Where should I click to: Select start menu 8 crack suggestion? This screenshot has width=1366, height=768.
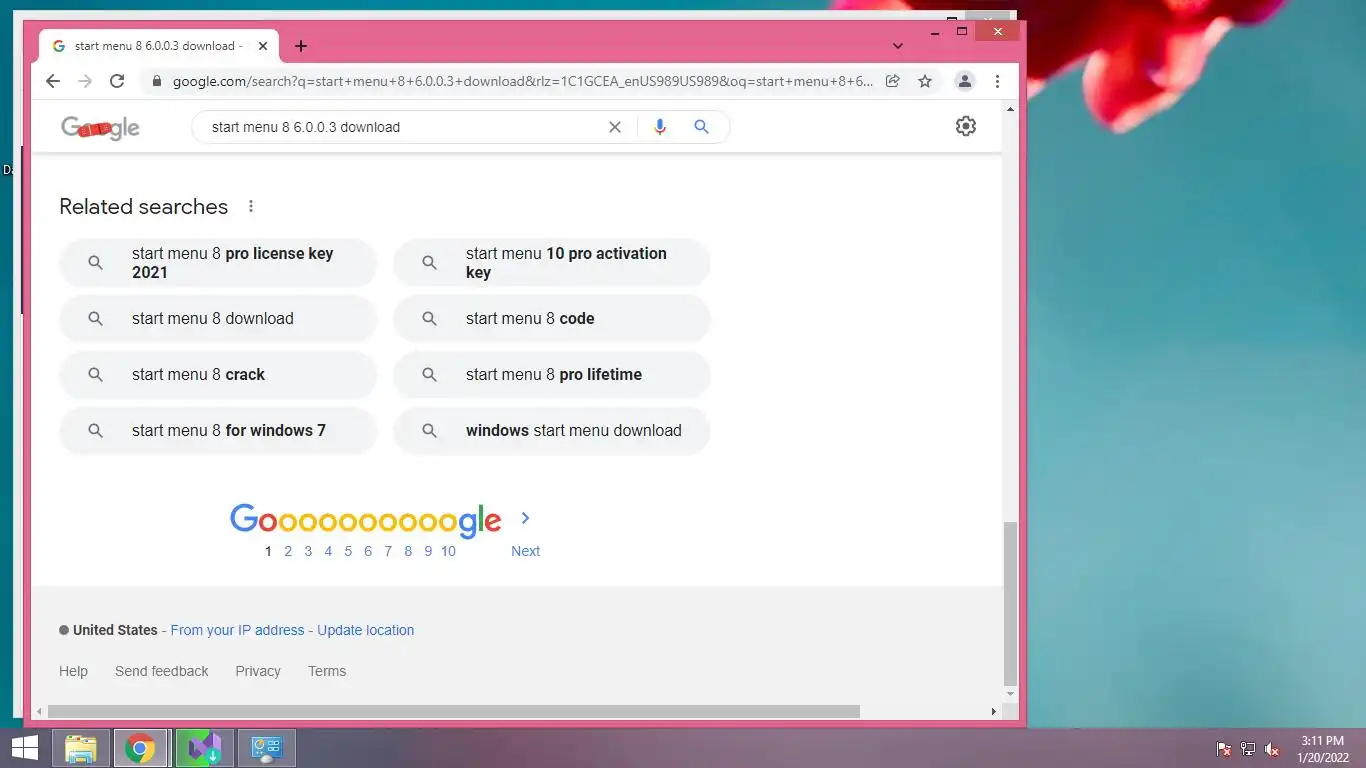(218, 375)
